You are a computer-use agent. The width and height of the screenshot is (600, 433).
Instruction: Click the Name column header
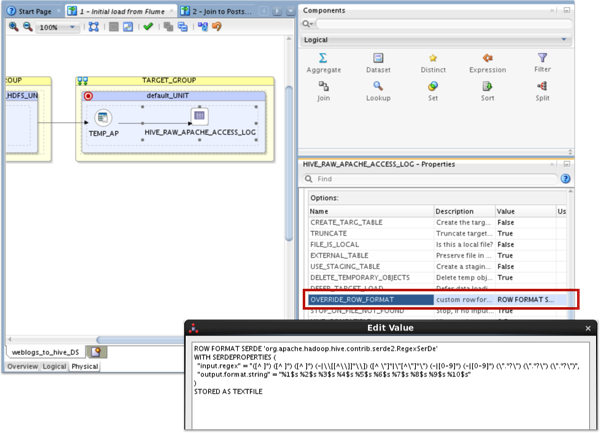pos(371,211)
